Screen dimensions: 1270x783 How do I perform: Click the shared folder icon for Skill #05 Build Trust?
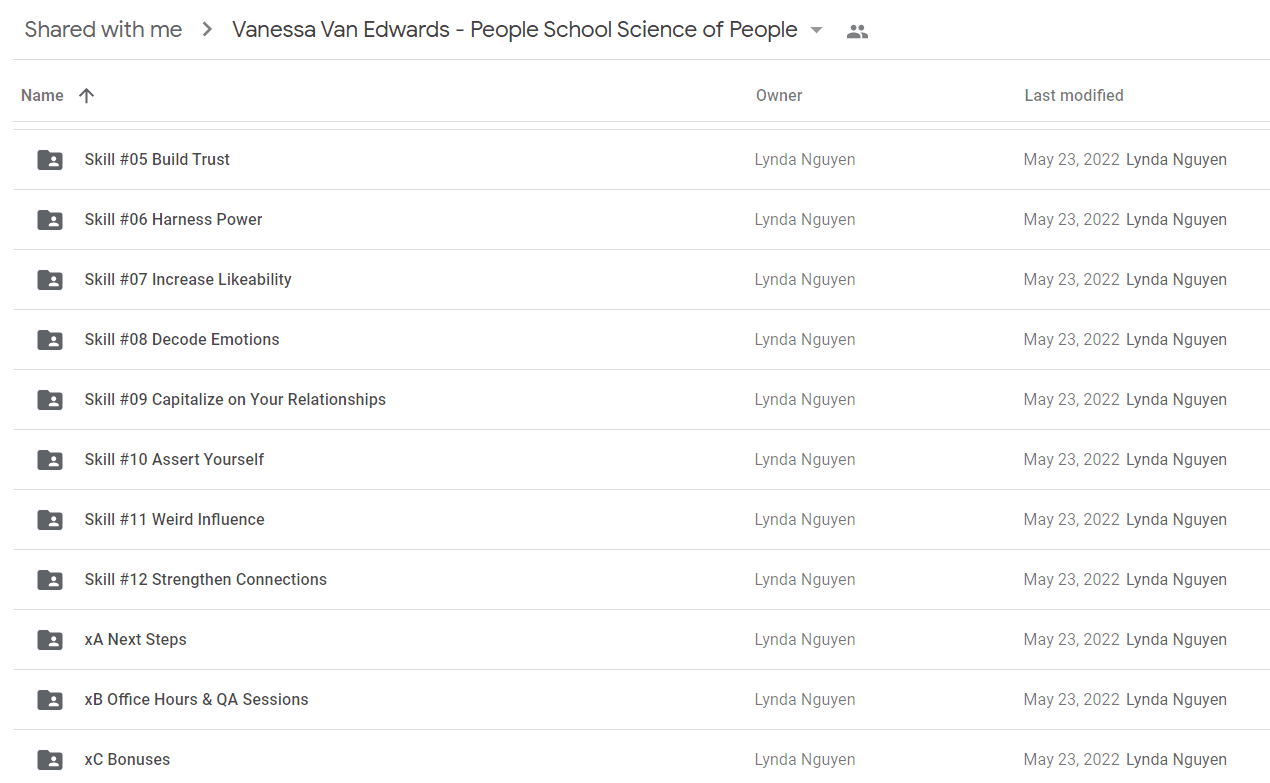tap(50, 160)
